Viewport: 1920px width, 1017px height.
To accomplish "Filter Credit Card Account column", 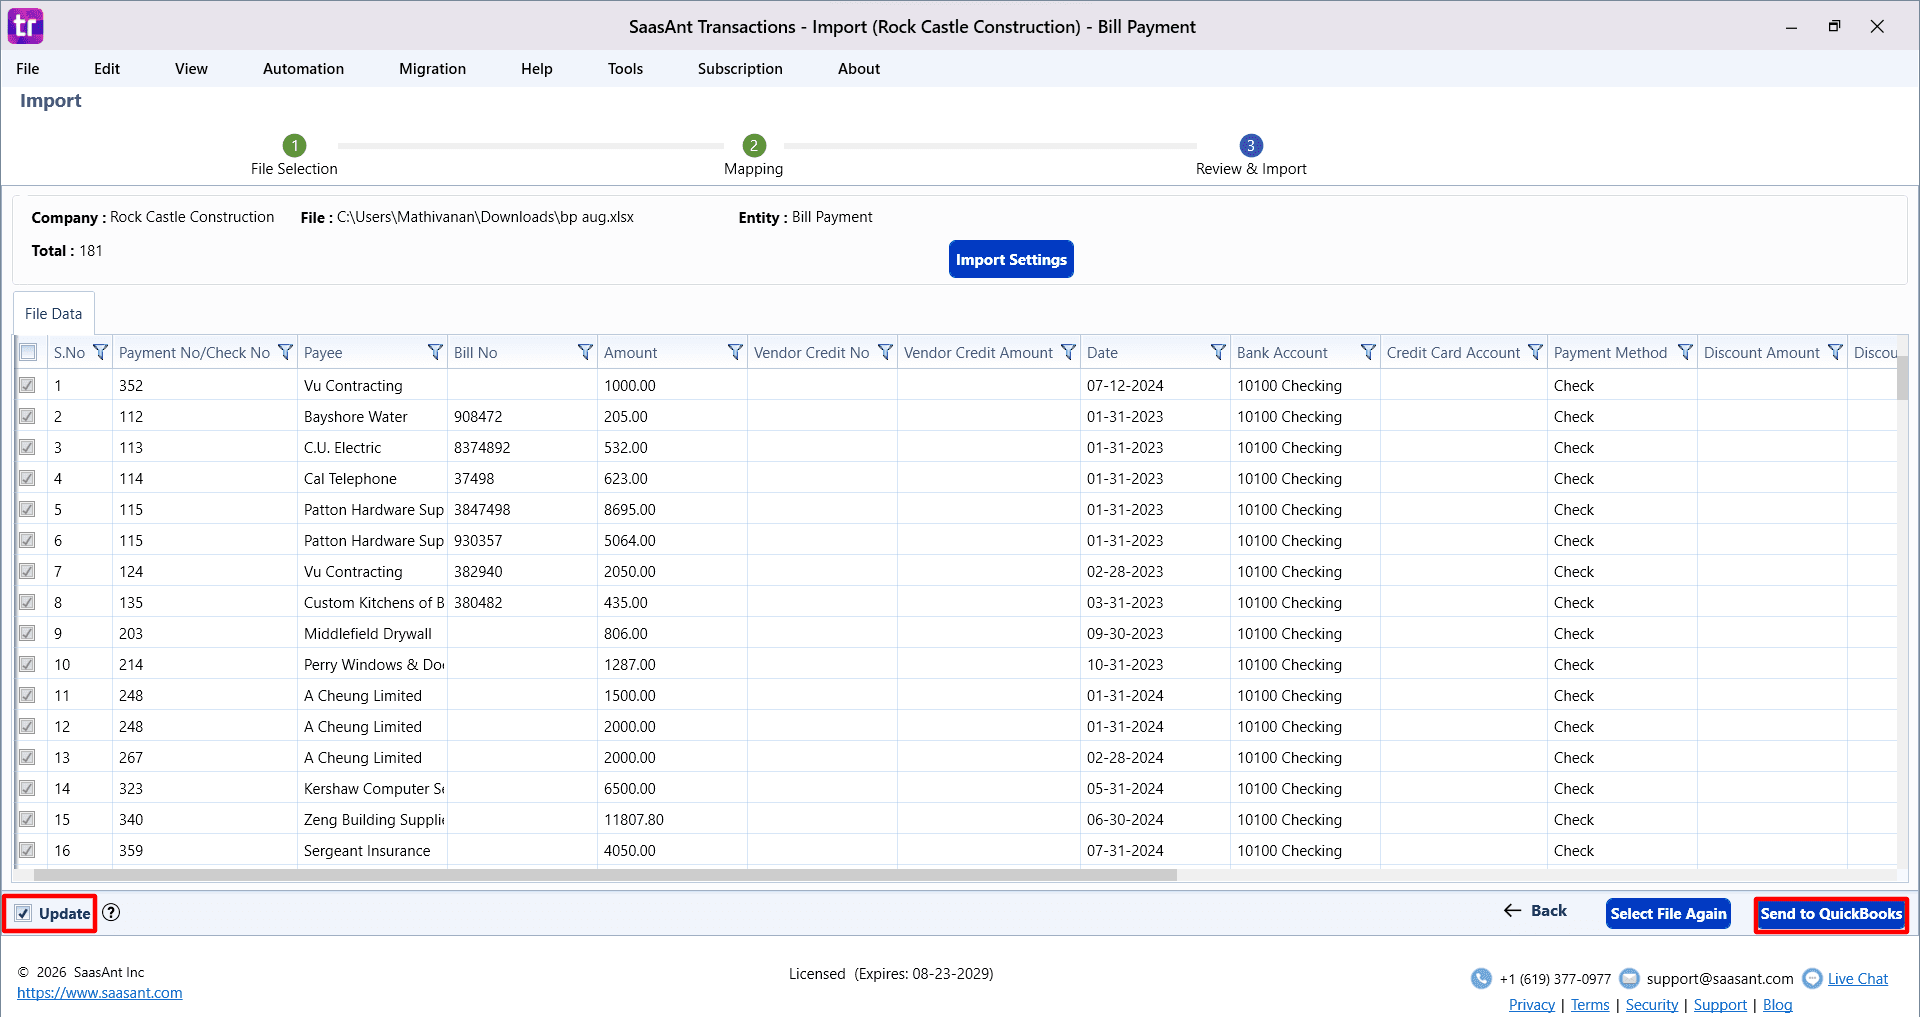I will 1535,352.
